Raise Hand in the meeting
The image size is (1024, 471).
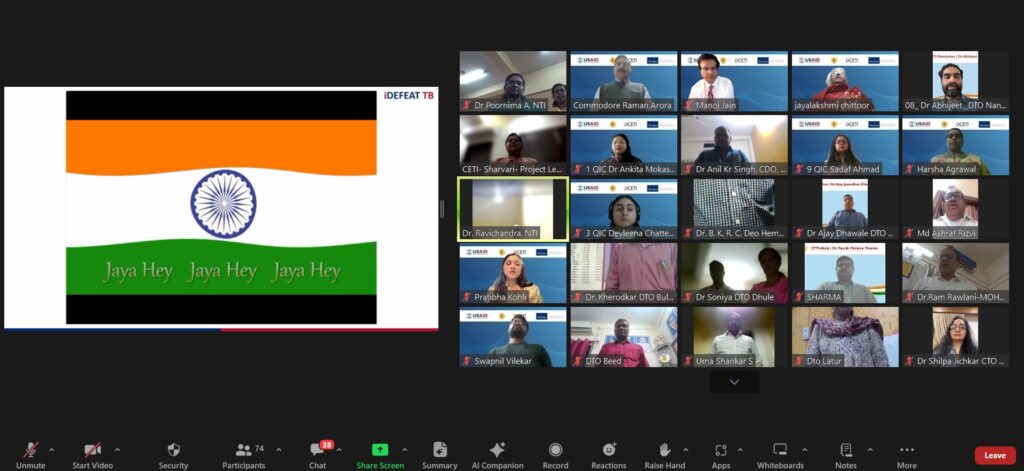[x=664, y=452]
